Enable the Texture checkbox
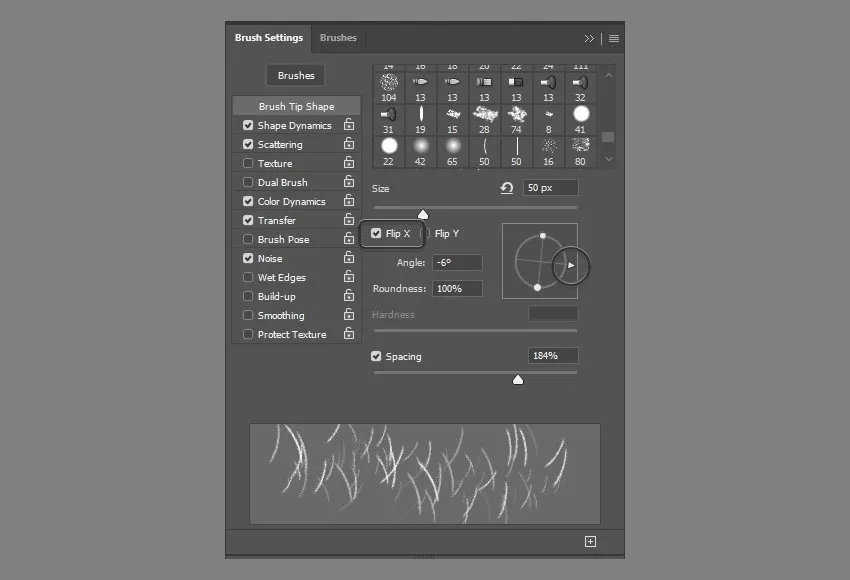Viewport: 850px width, 580px height. pyautogui.click(x=248, y=163)
